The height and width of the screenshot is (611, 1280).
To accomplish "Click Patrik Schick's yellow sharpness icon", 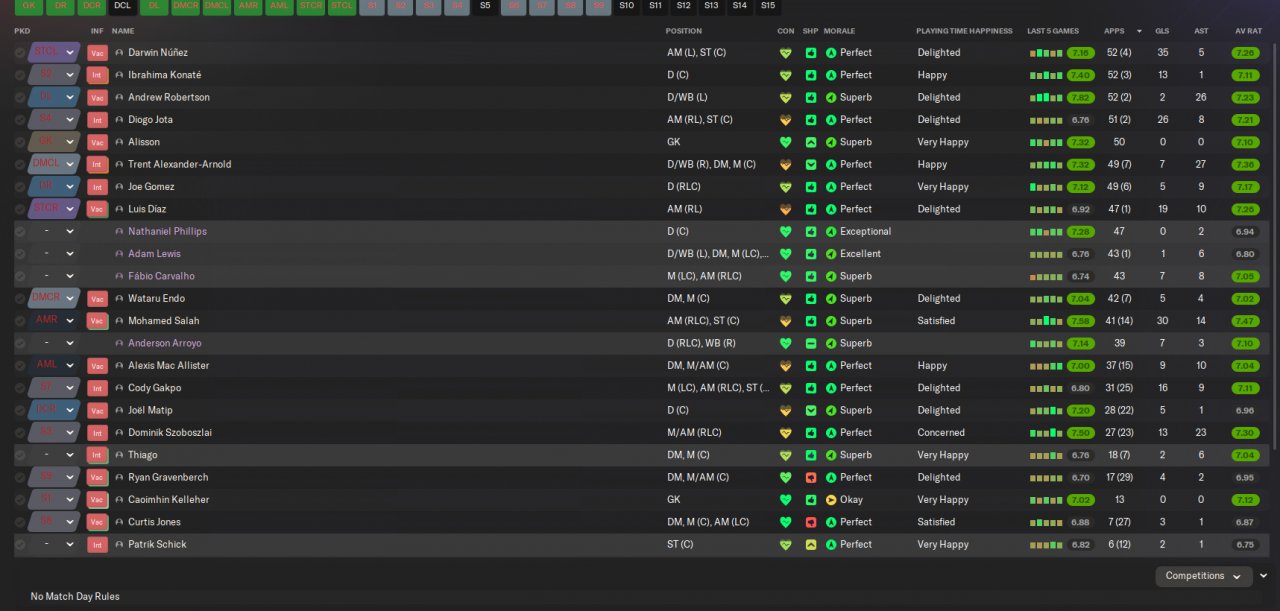I will click(811, 545).
